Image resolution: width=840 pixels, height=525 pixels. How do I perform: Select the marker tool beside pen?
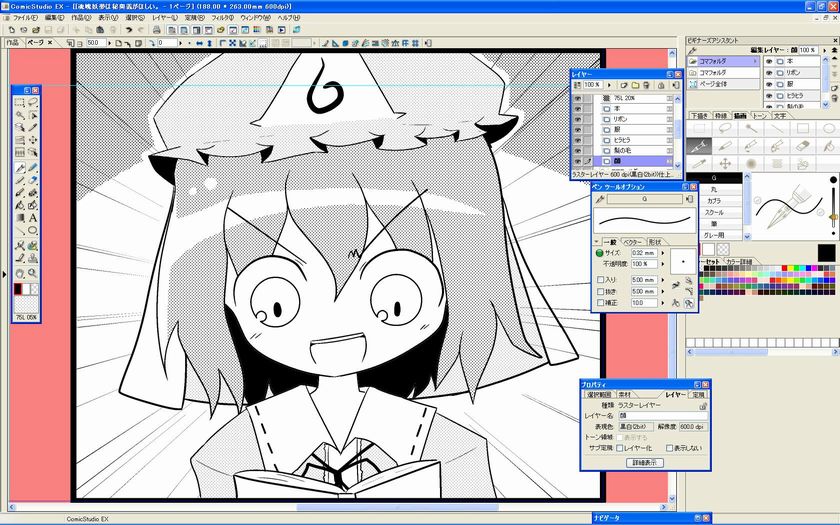click(33, 168)
